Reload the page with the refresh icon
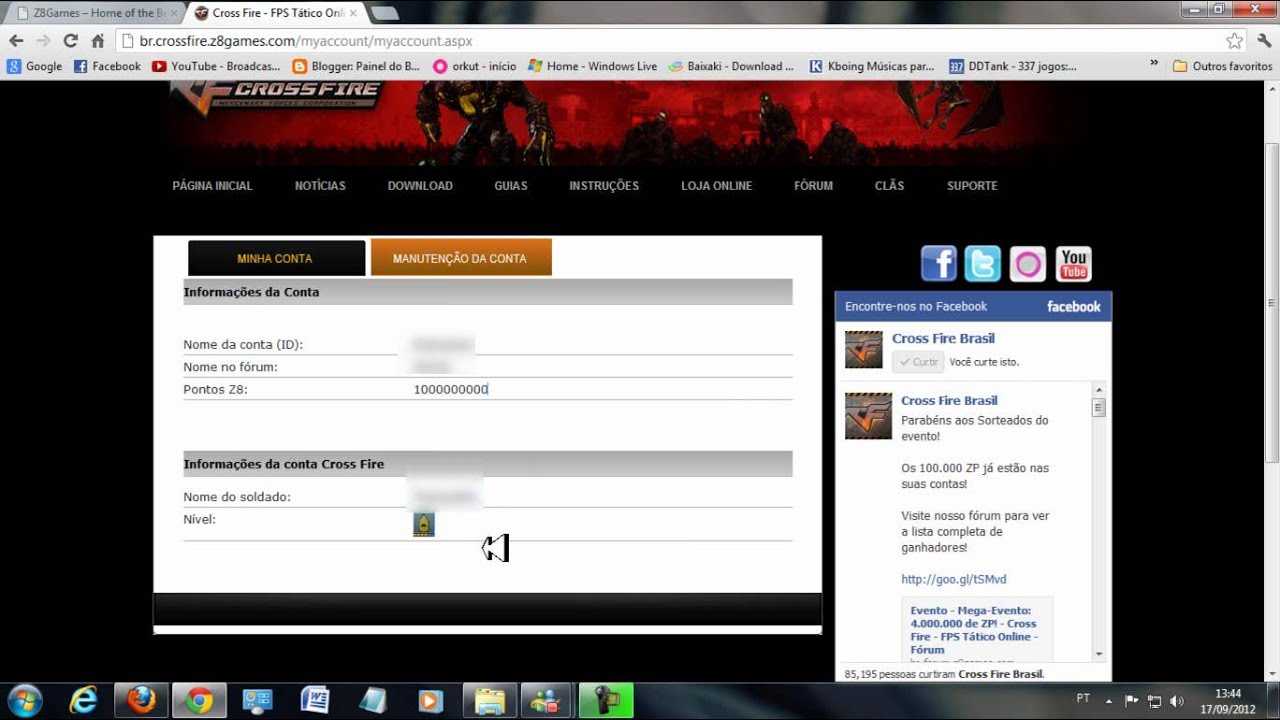1280x720 pixels. 70,41
